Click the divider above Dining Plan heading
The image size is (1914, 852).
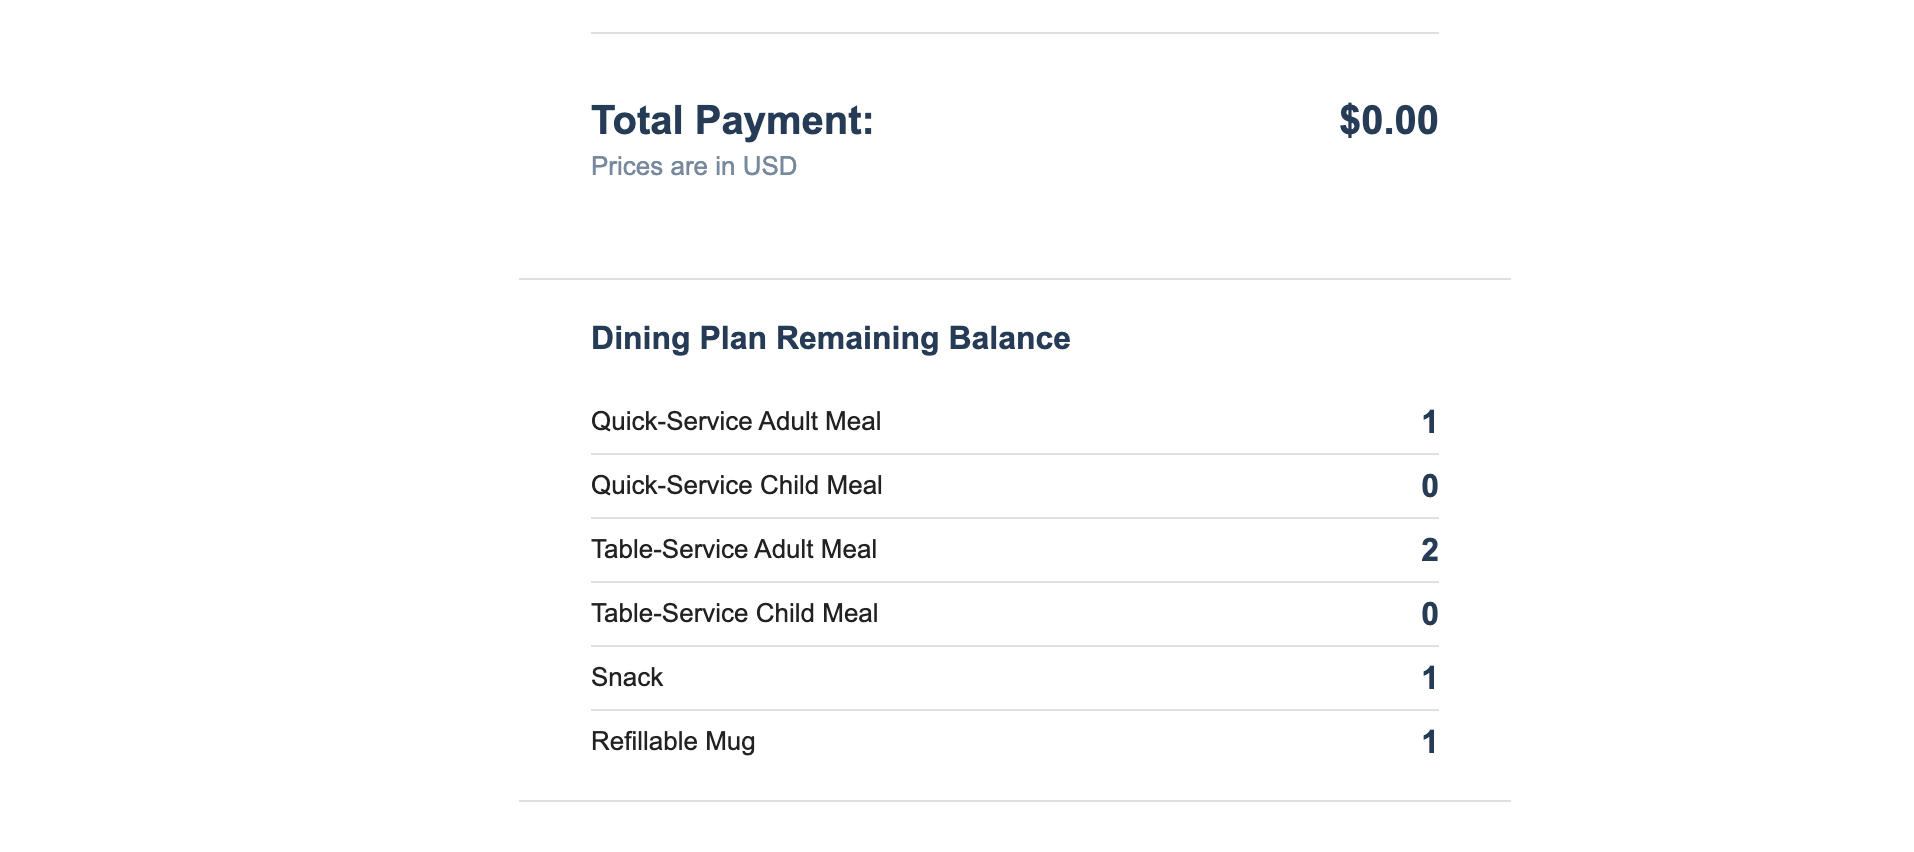(1014, 279)
